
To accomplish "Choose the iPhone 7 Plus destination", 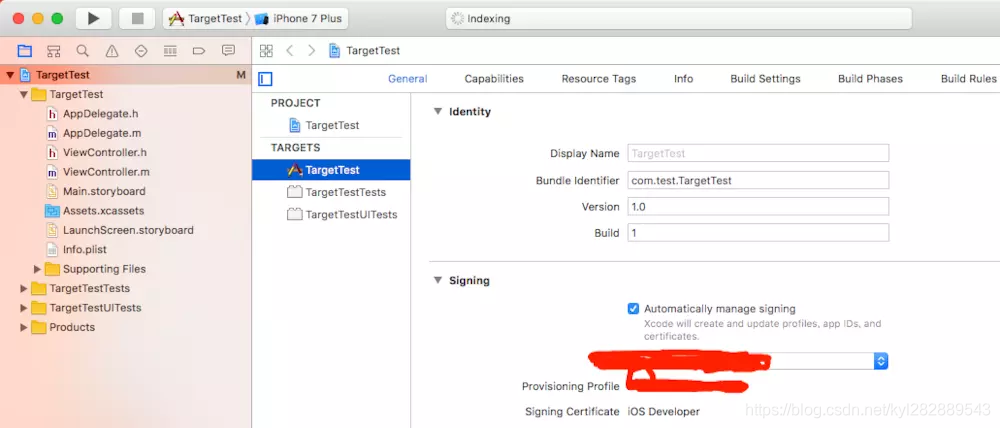I will click(x=298, y=18).
